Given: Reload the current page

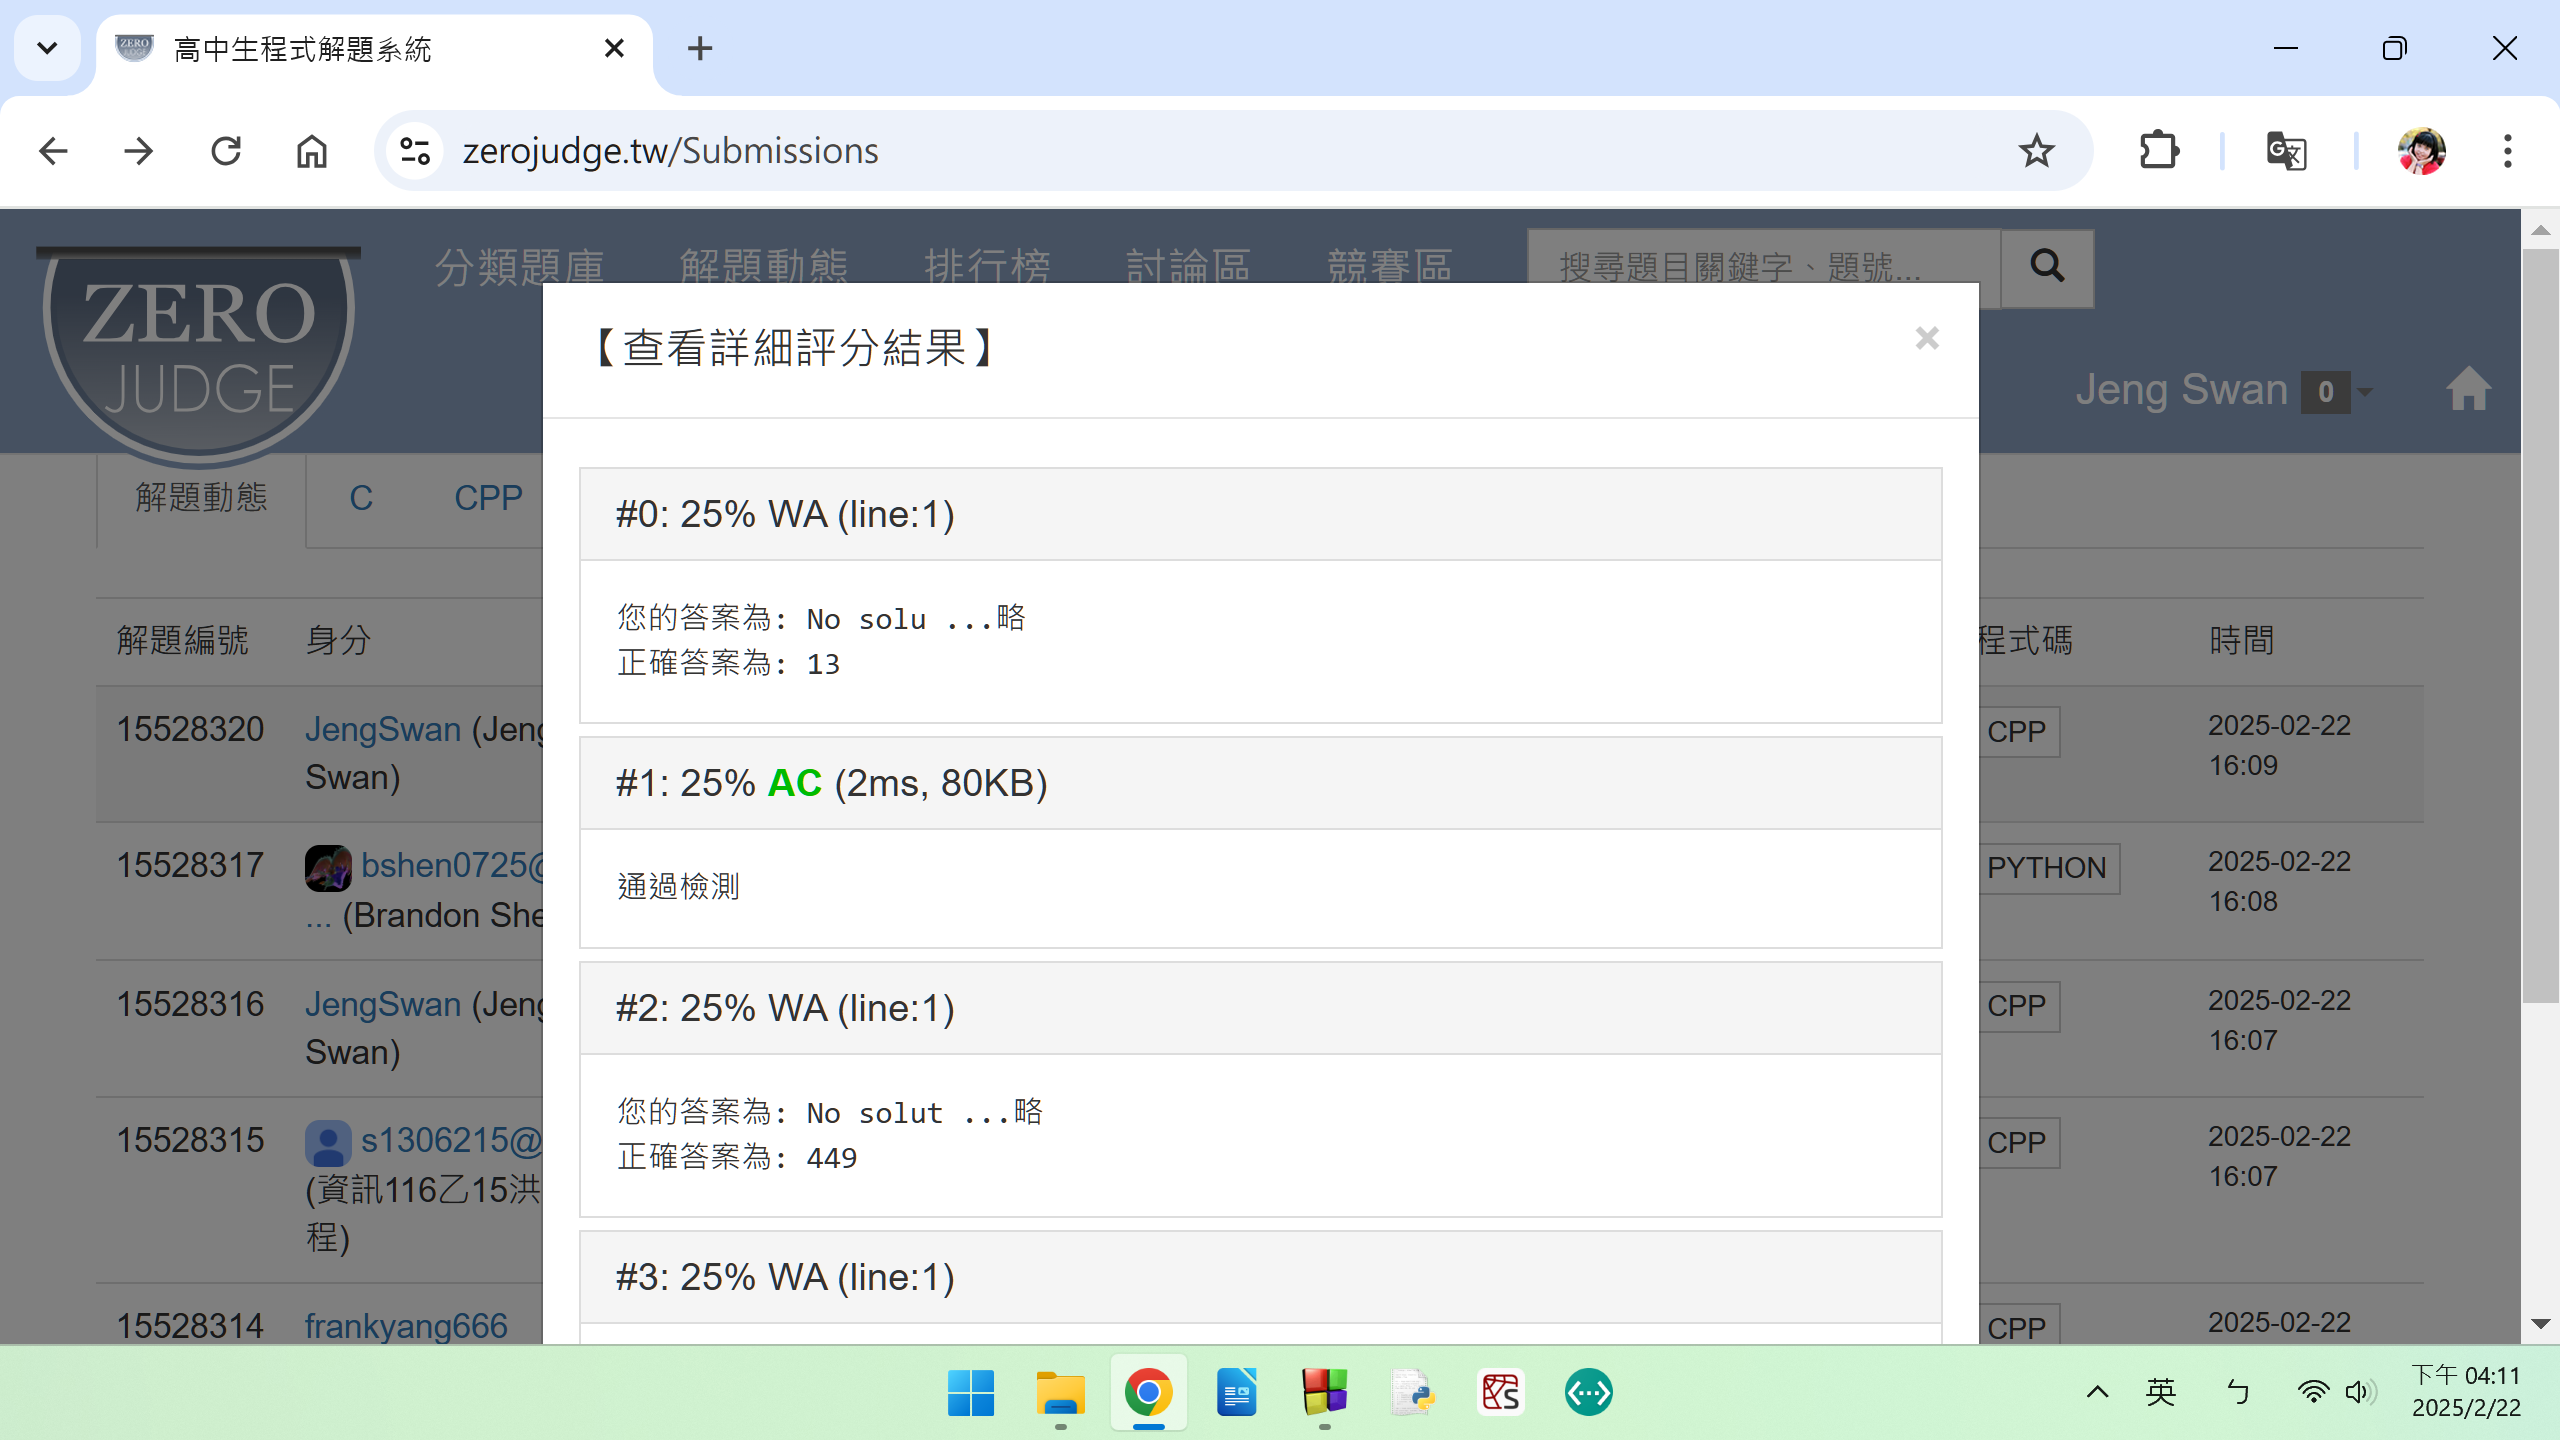Looking at the screenshot, I should click(x=226, y=151).
